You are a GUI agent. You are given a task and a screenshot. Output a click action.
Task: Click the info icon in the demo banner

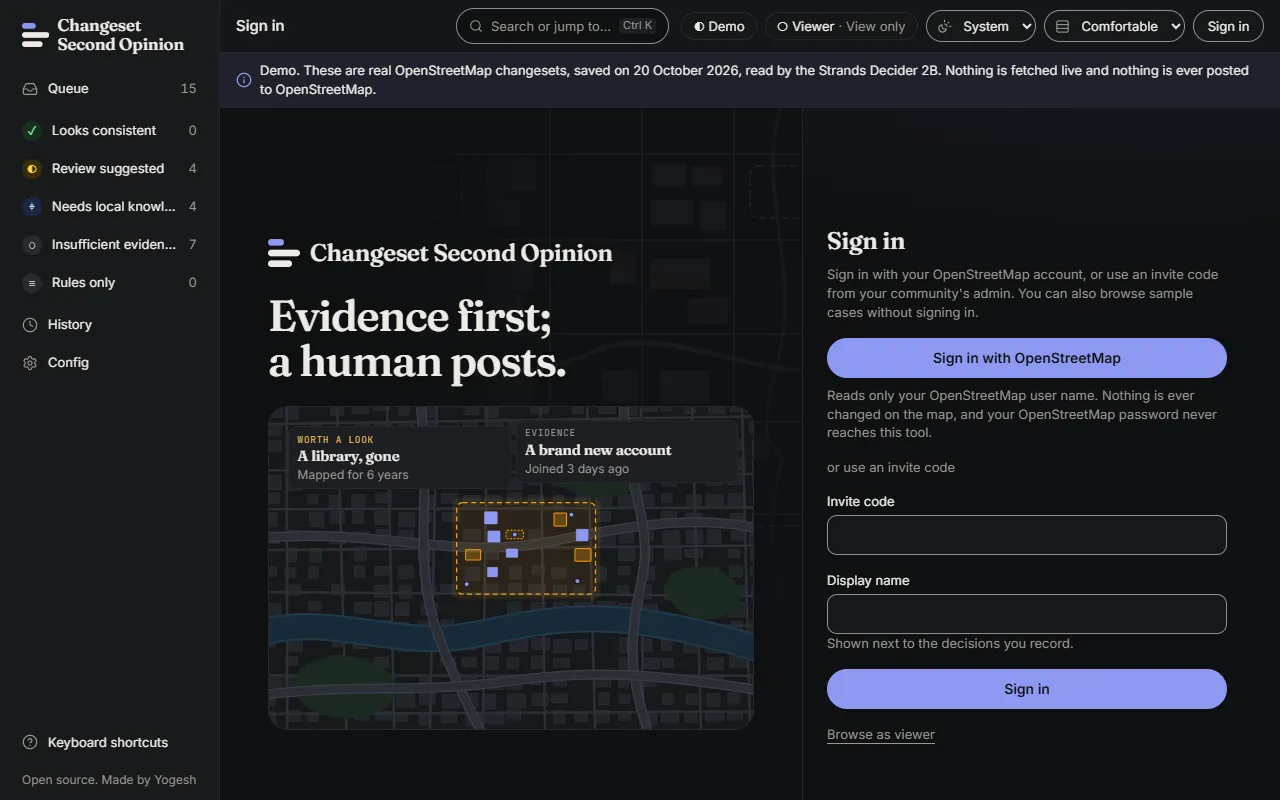244,80
